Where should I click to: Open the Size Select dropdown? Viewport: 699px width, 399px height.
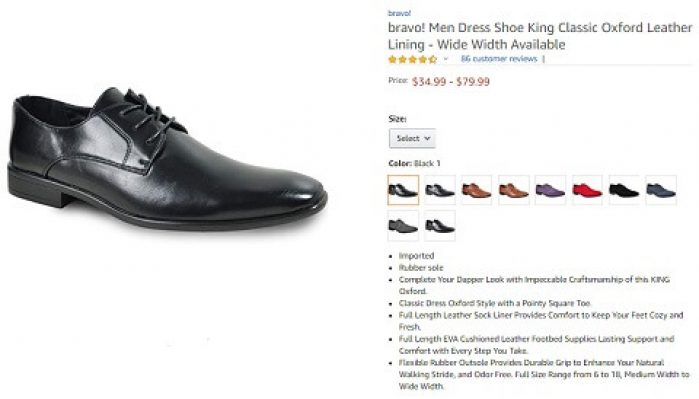pyautogui.click(x=412, y=138)
